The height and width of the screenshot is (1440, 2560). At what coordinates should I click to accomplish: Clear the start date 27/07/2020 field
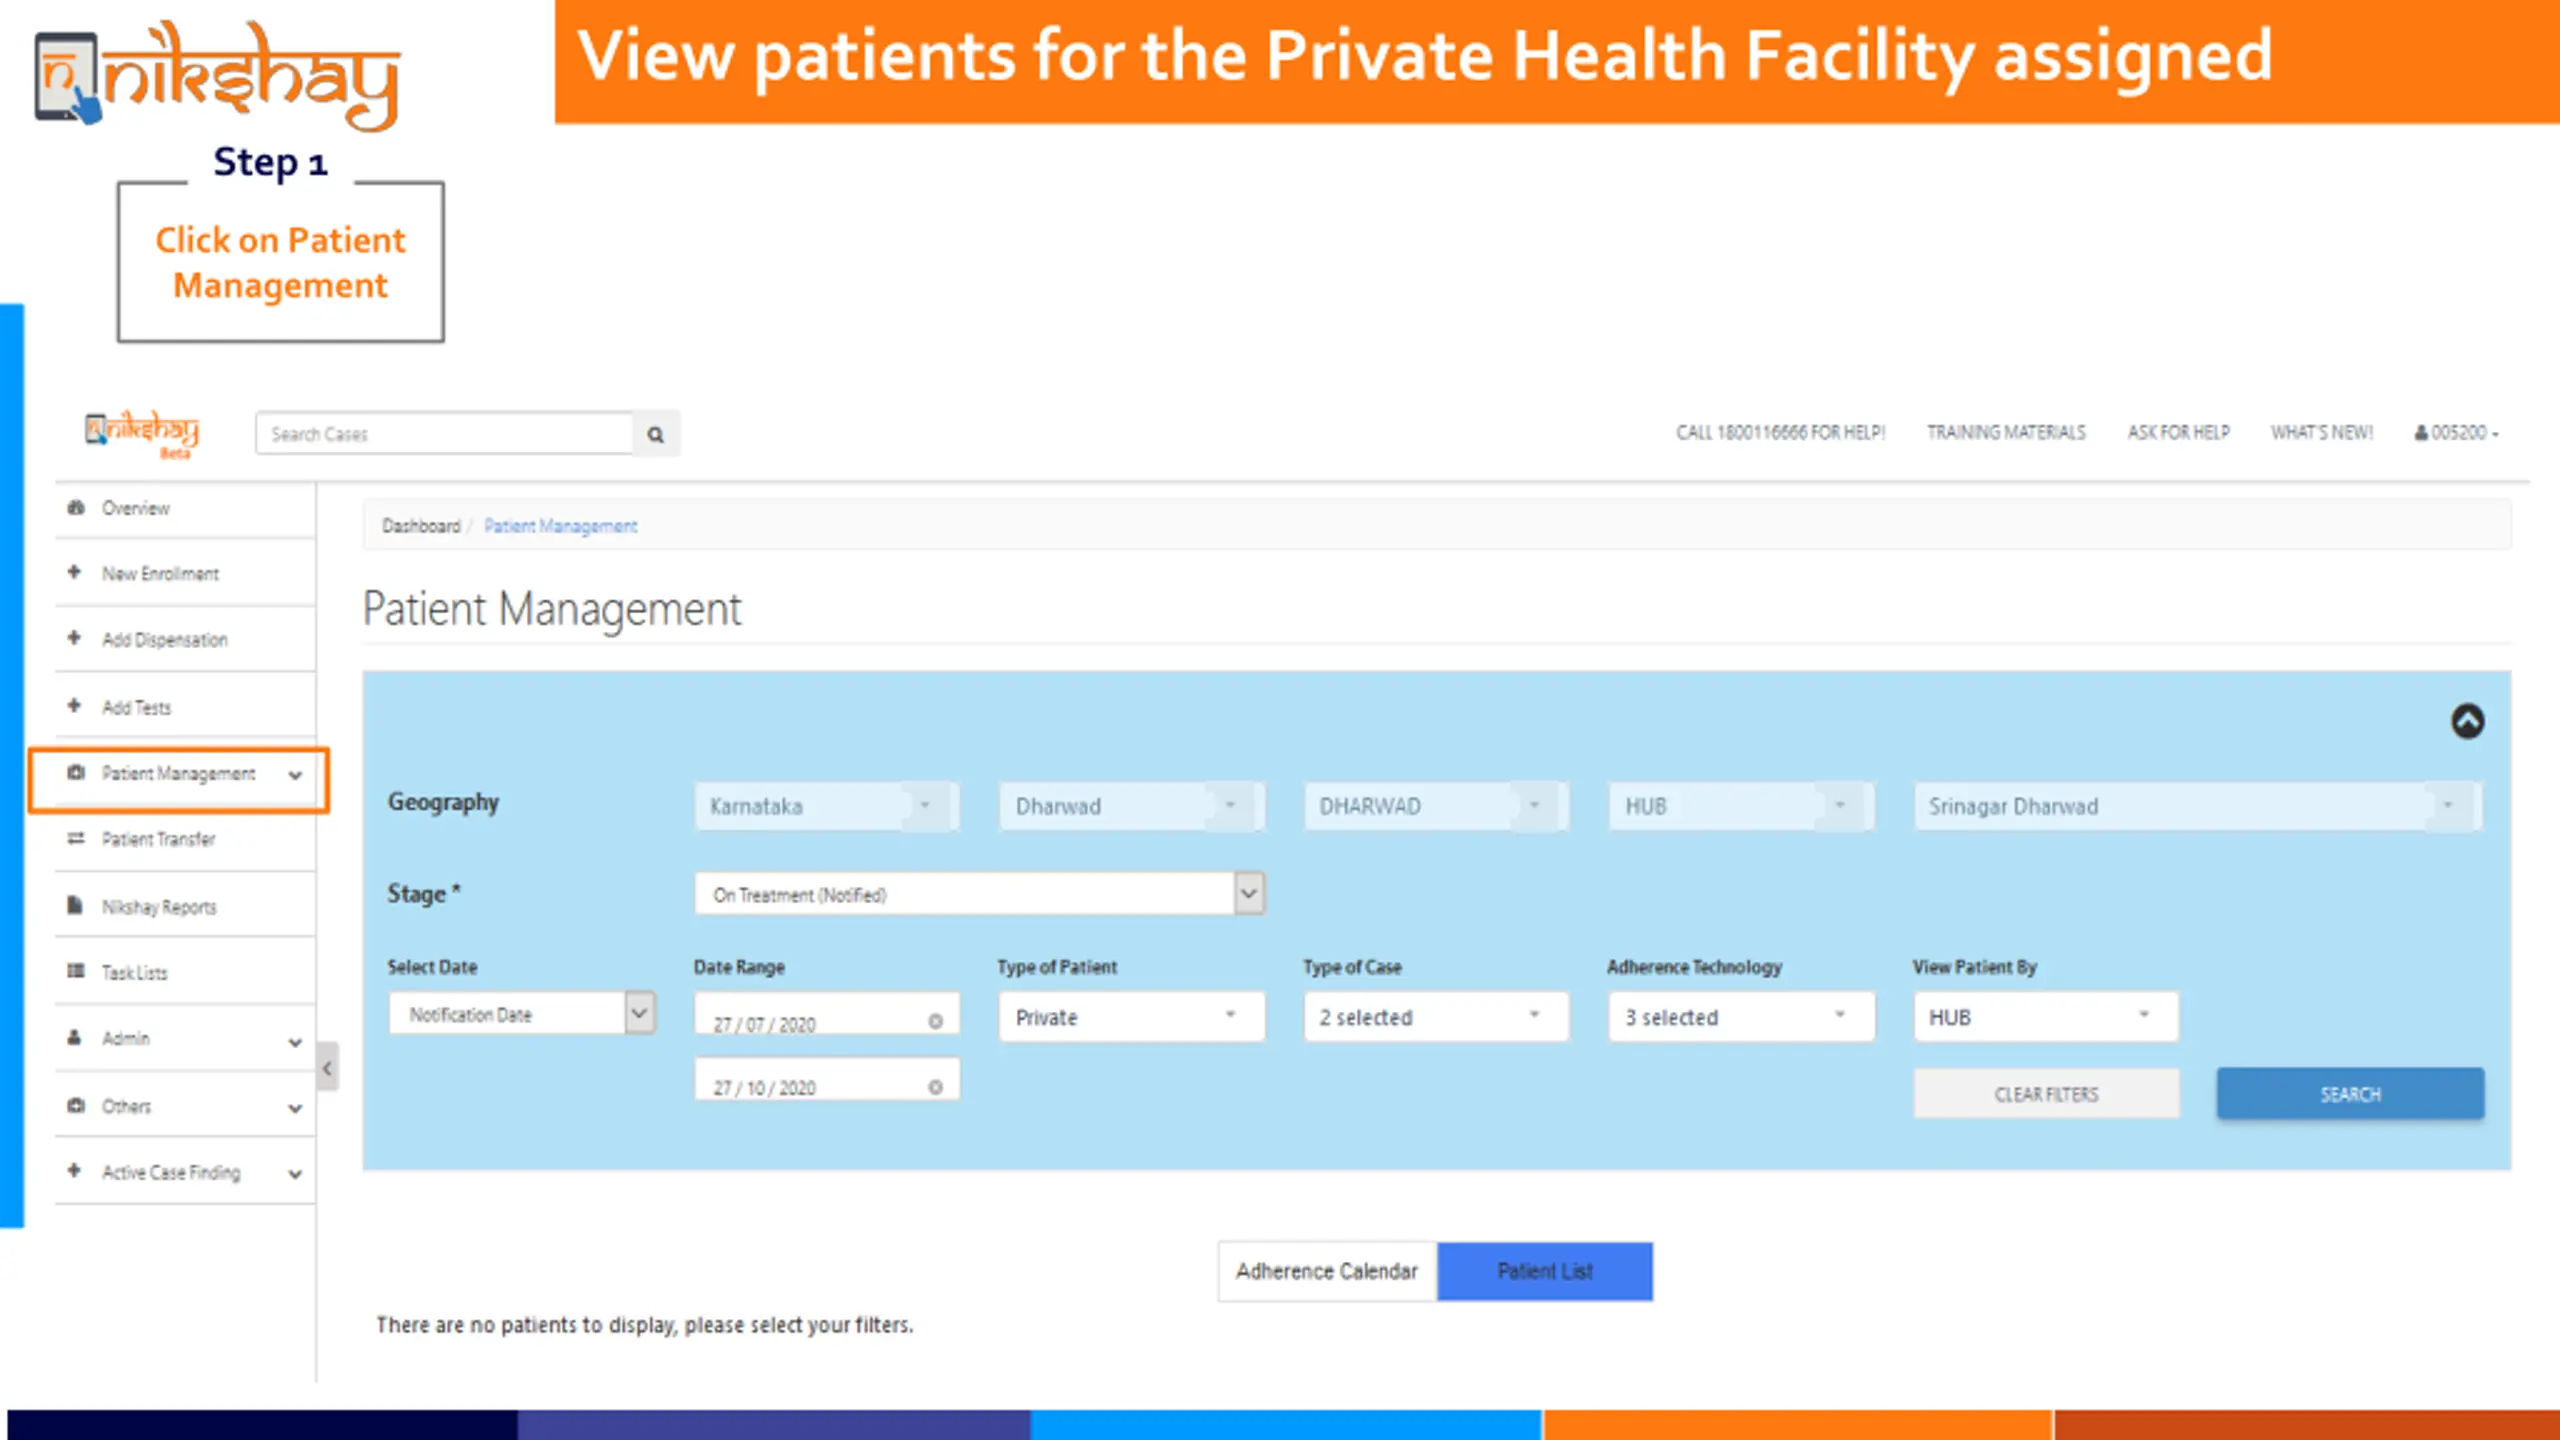point(935,1021)
